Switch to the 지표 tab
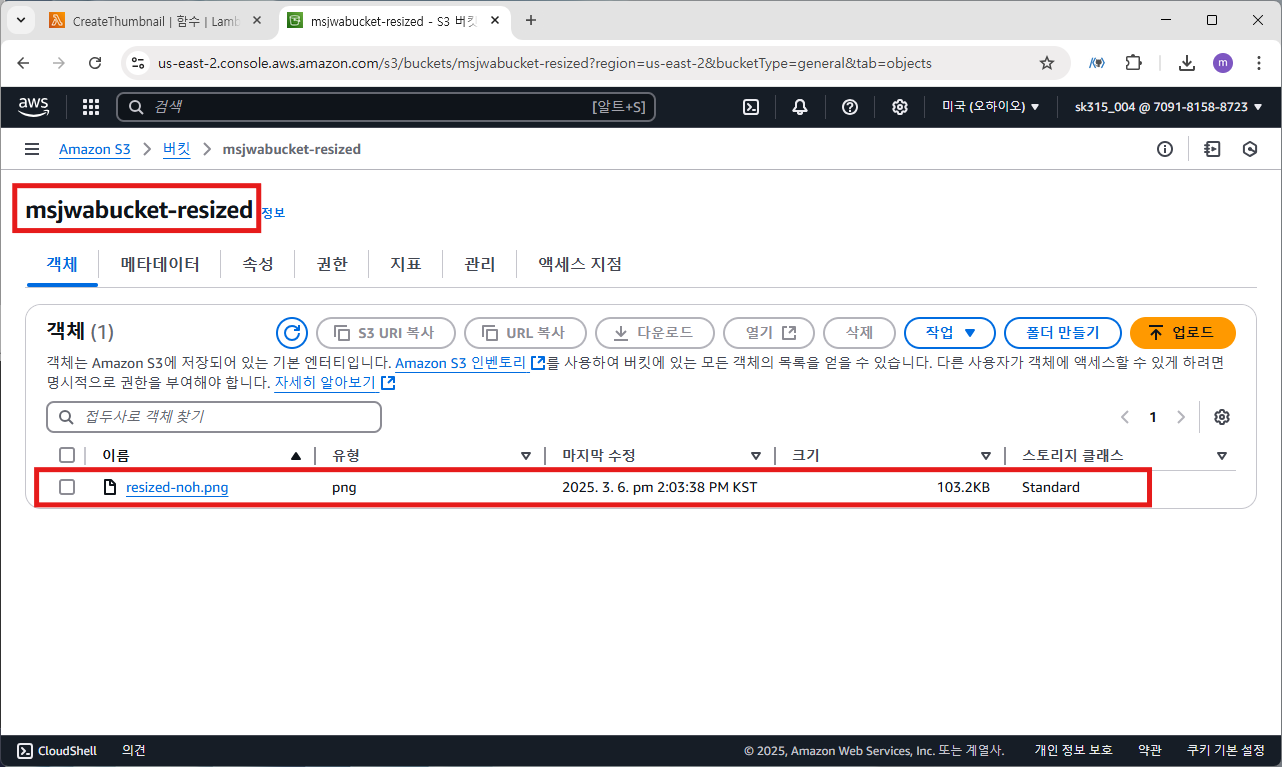Screen dimensions: 1282x767 point(406,264)
